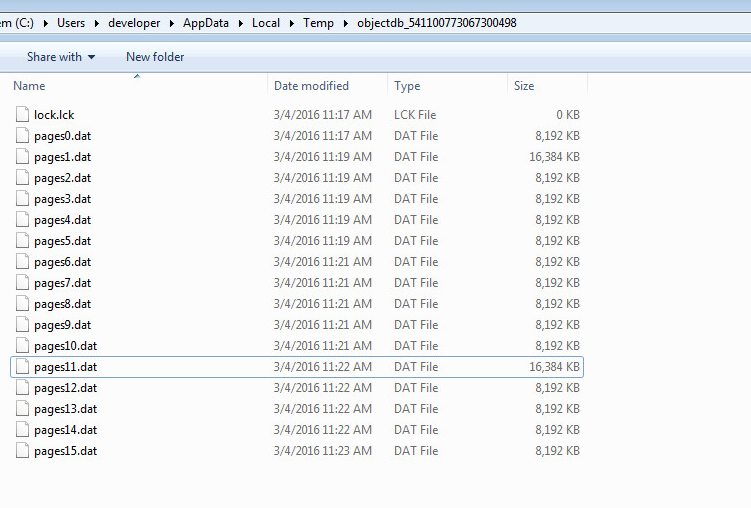Go to Local folder in address bar

click(266, 23)
